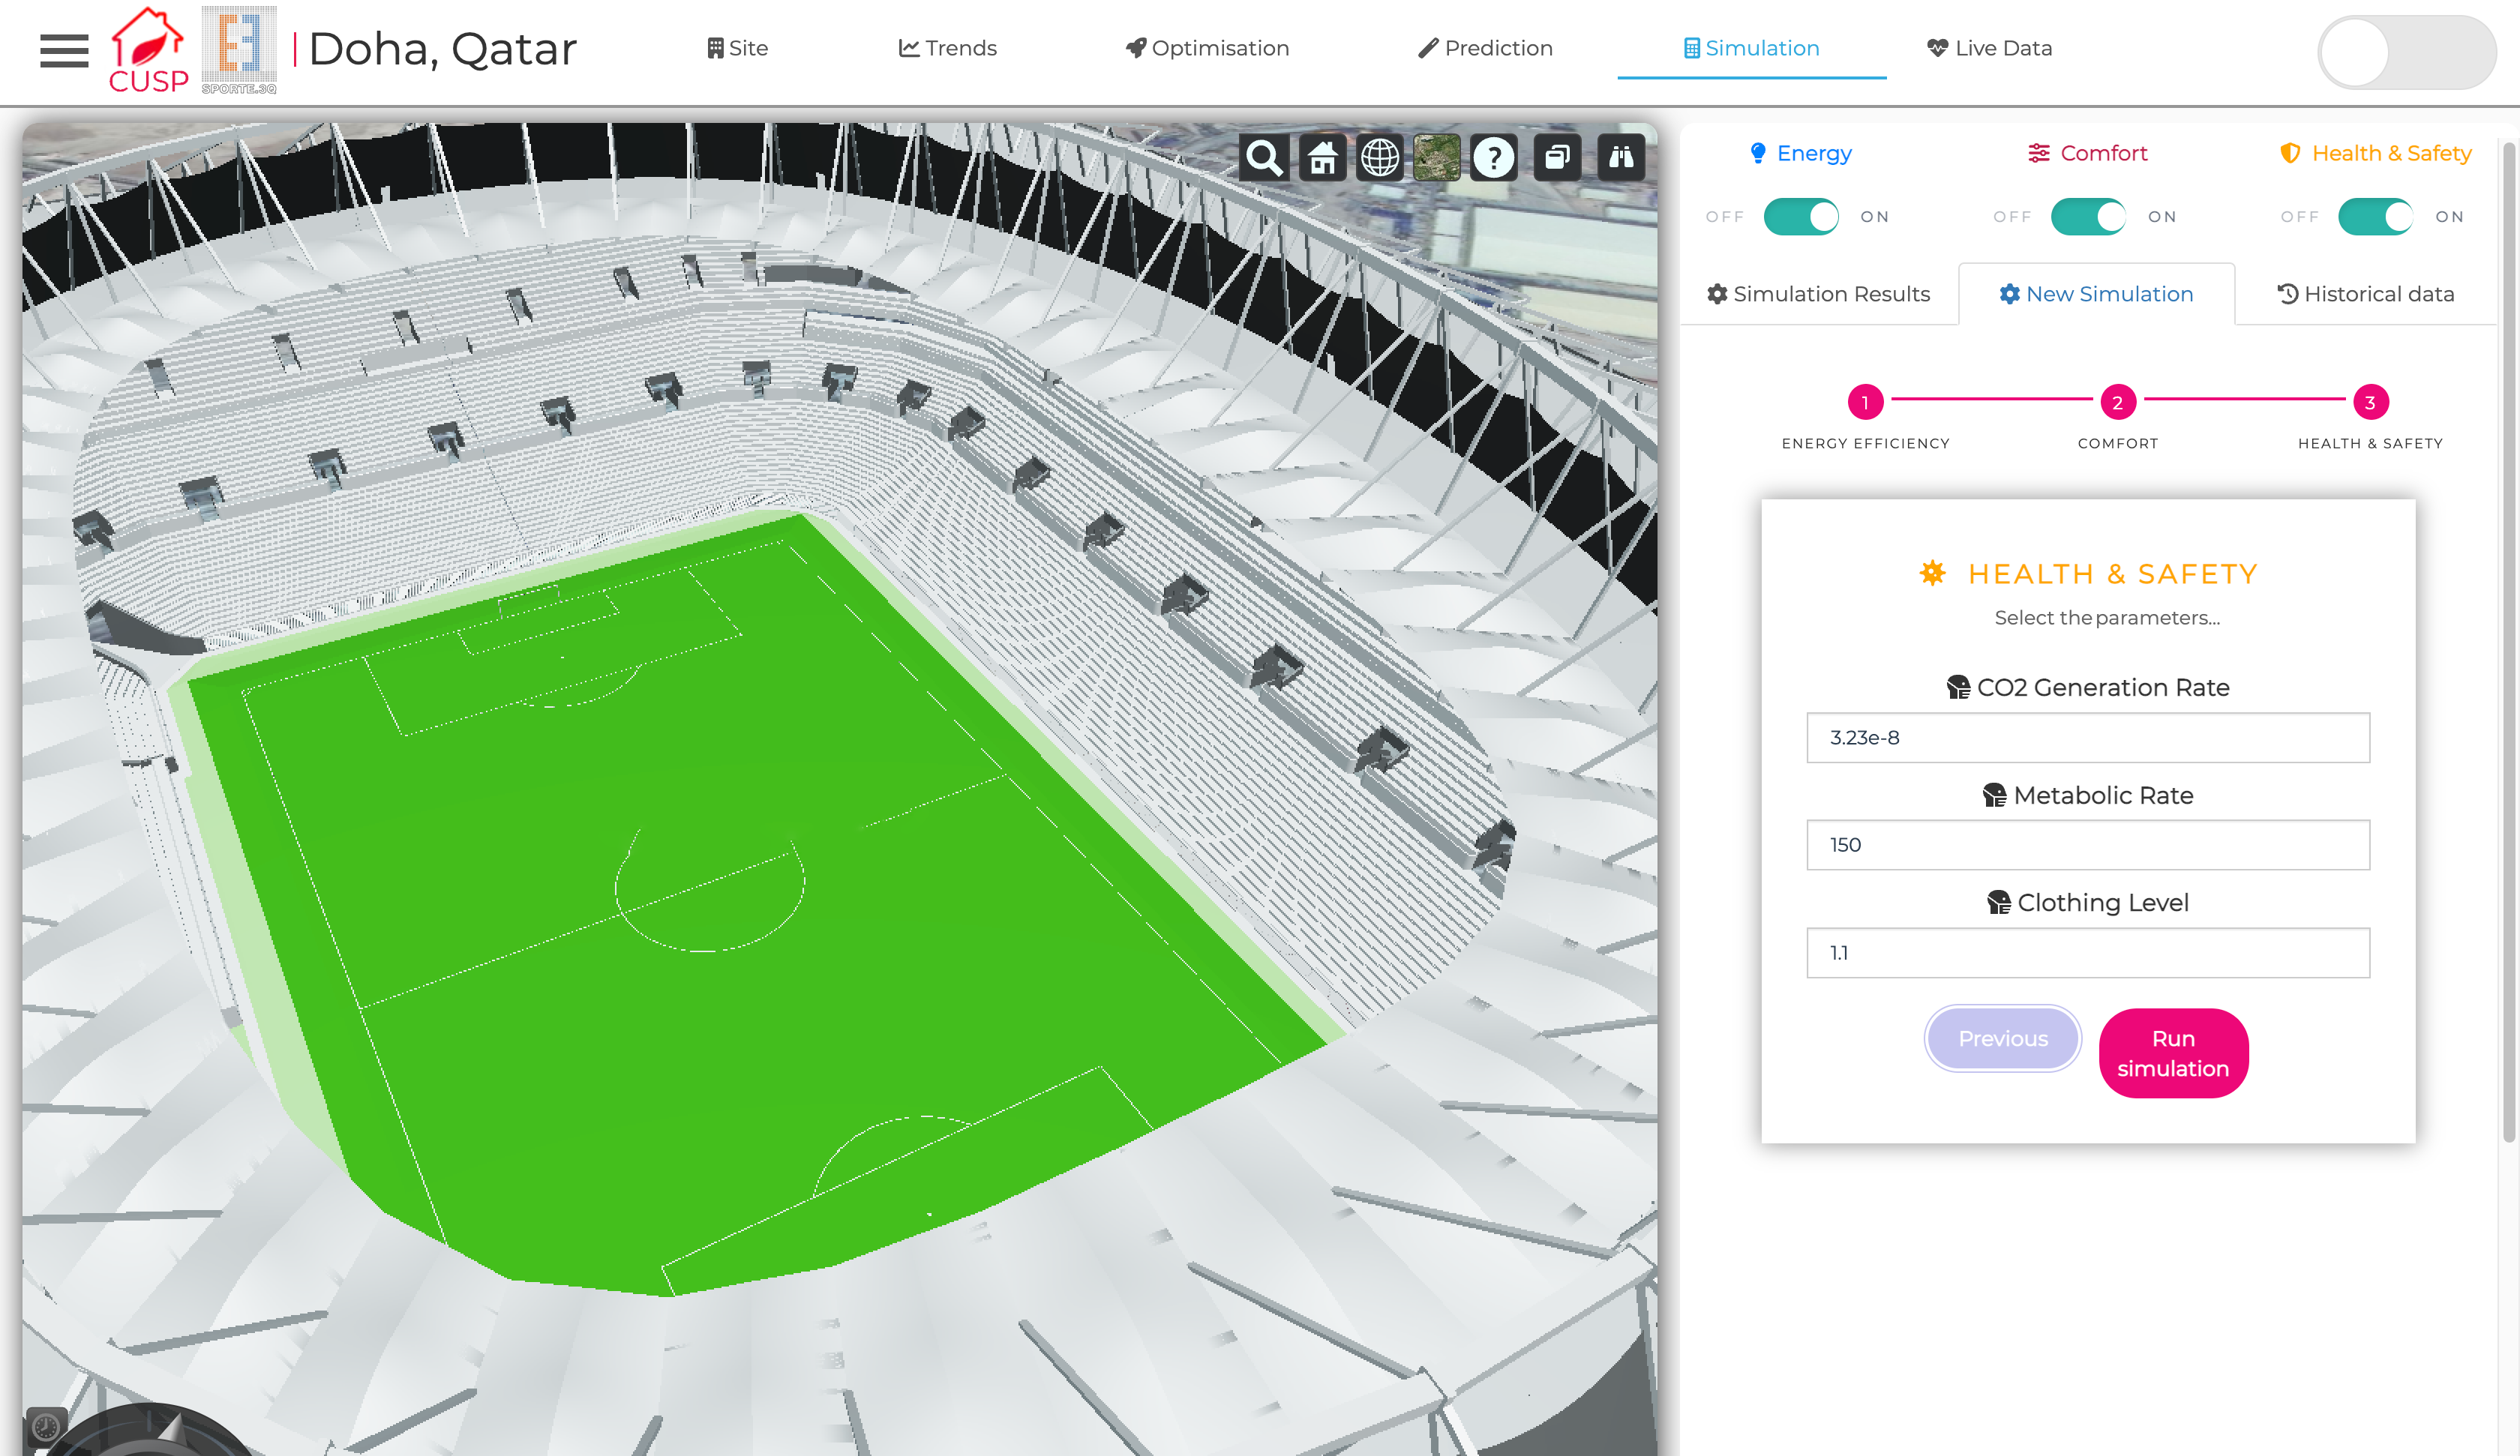Click the search magnifier in the 3D viewer

point(1264,157)
